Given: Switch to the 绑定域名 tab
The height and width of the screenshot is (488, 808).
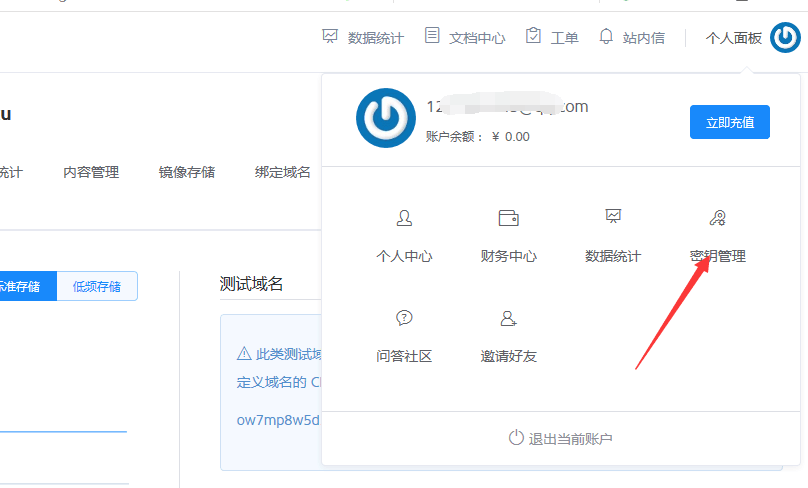Looking at the screenshot, I should (283, 172).
